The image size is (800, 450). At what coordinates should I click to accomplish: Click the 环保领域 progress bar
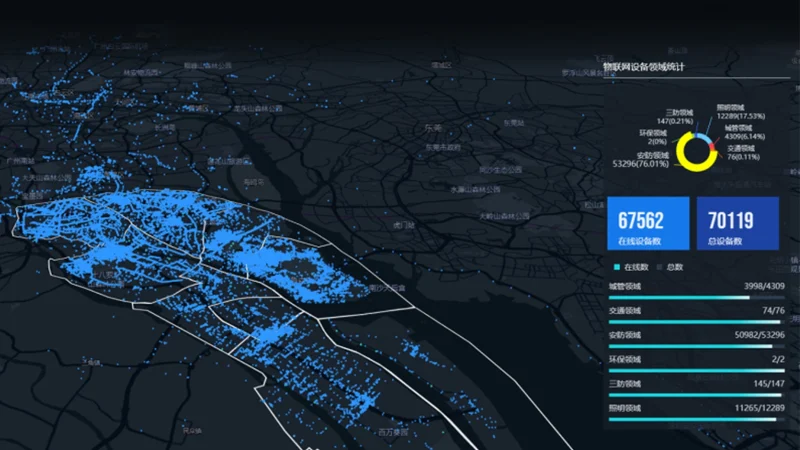696,370
